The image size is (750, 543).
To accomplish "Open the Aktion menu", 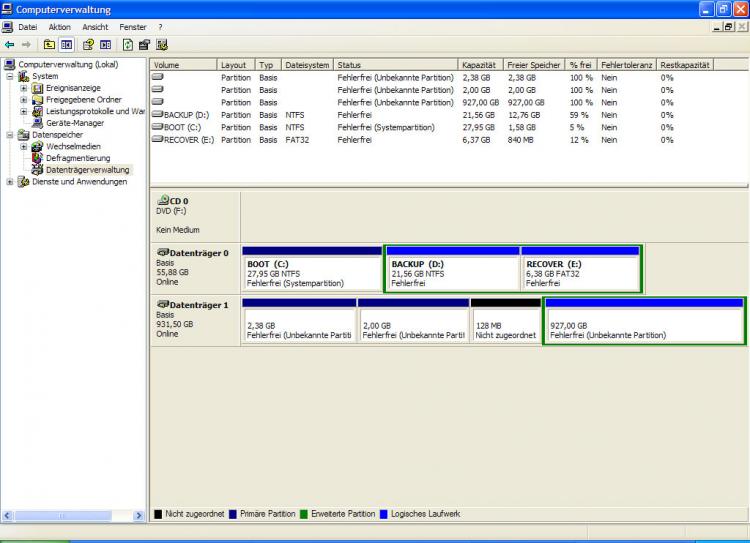I will [59, 26].
